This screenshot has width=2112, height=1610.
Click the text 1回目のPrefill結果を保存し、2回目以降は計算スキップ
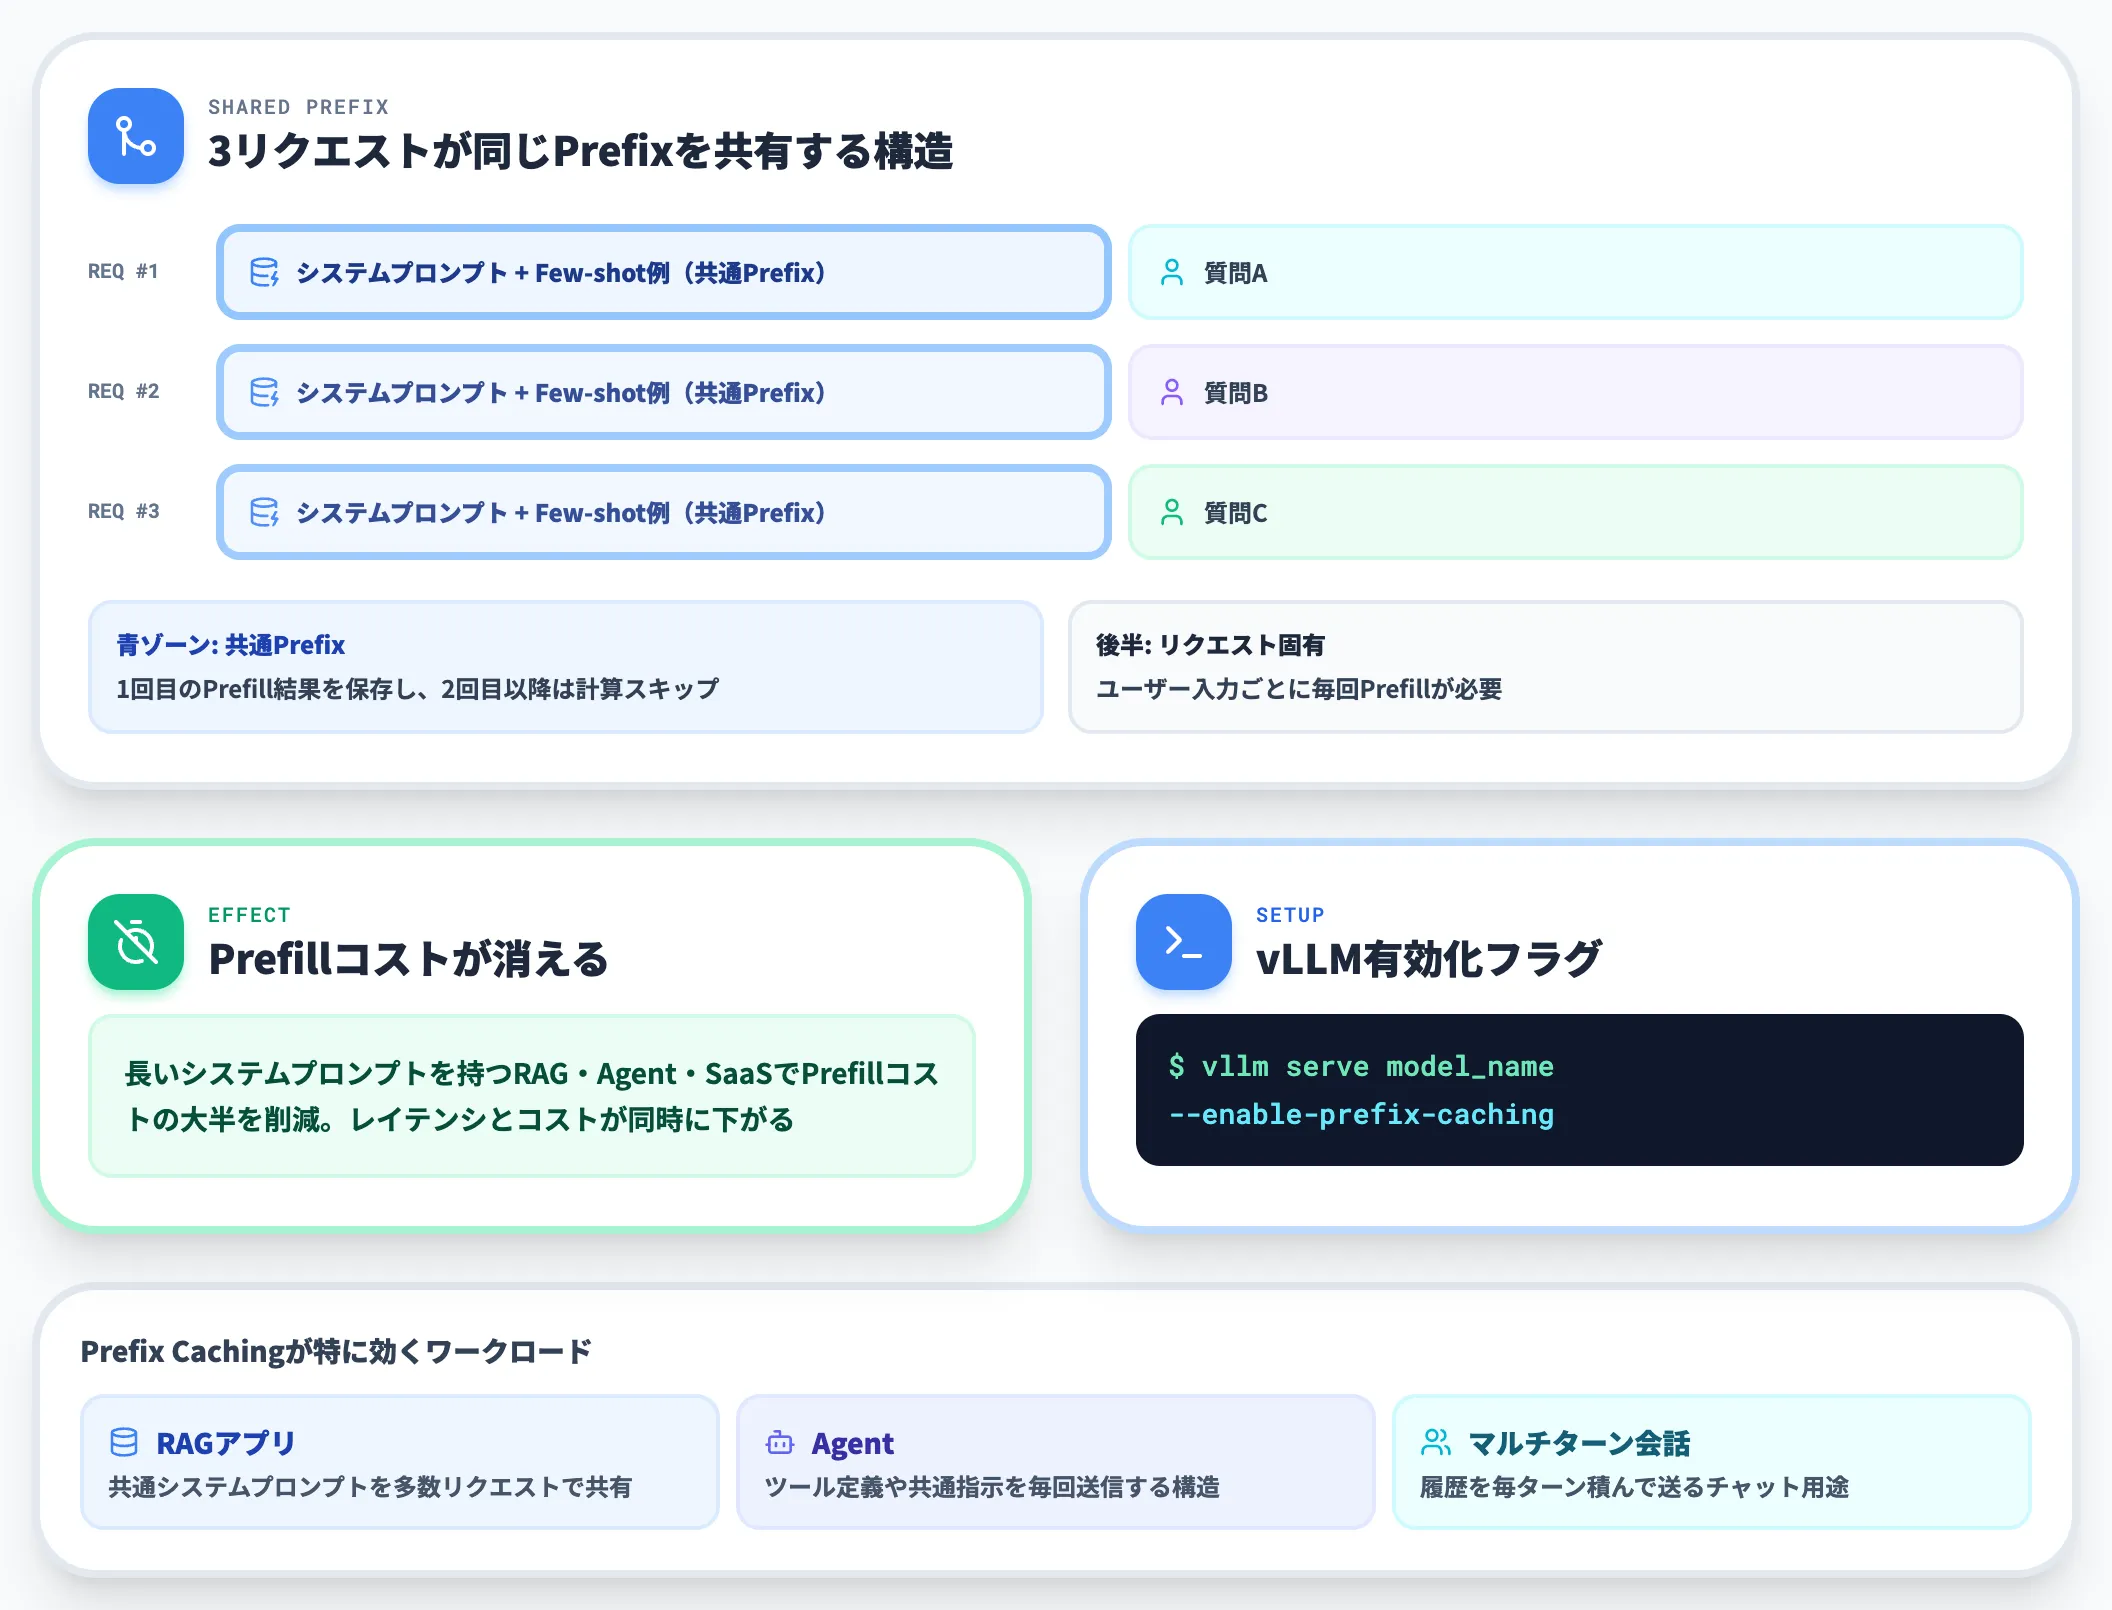(417, 689)
